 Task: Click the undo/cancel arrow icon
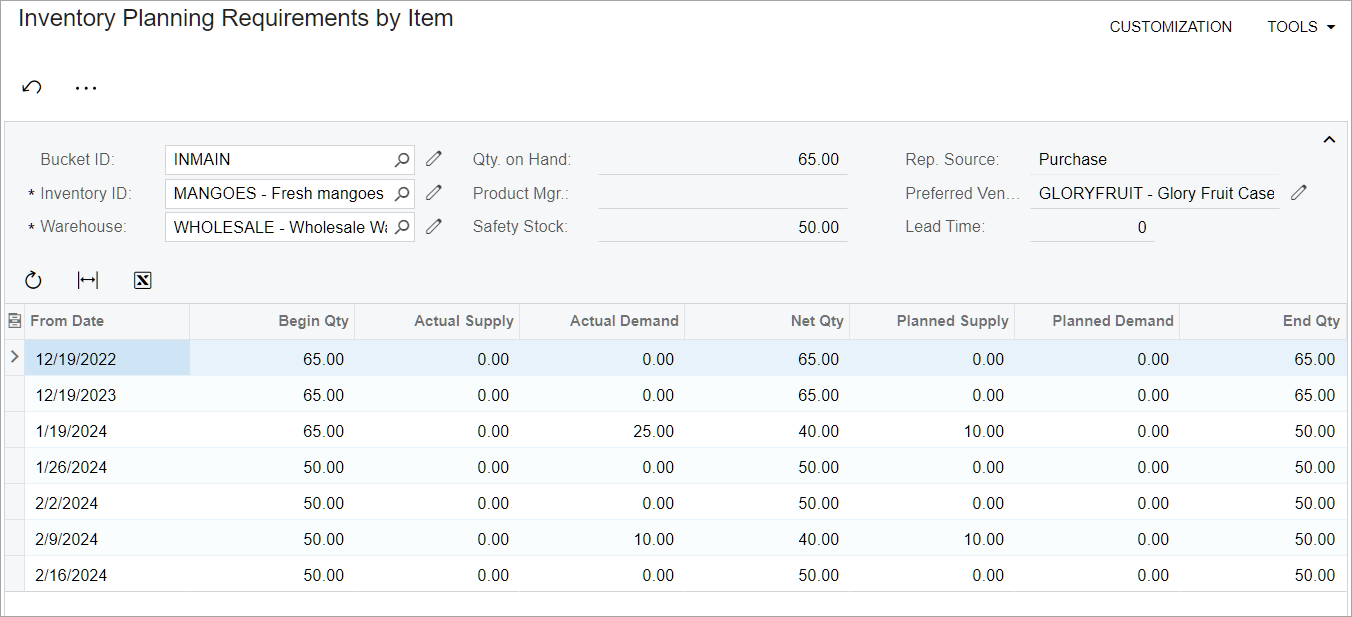[x=32, y=88]
